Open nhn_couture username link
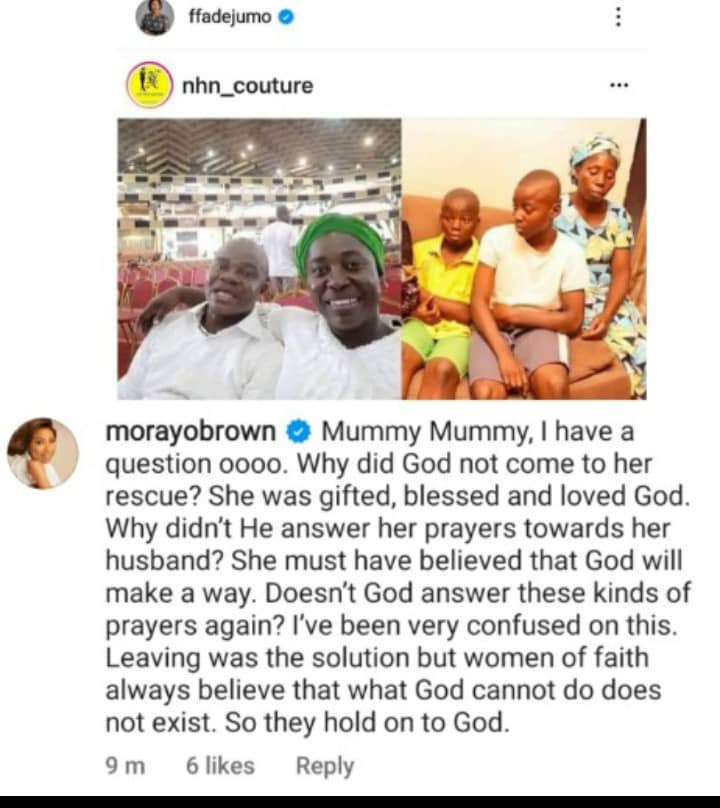Image resolution: width=720 pixels, height=808 pixels. click(247, 86)
